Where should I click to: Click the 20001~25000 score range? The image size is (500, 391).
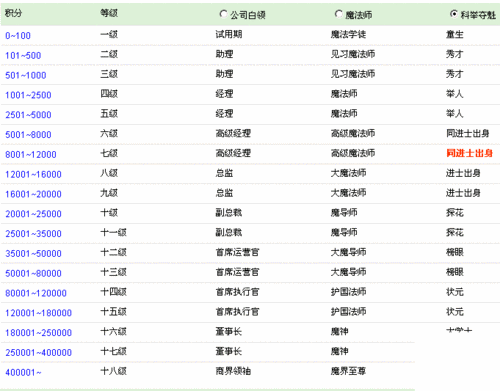click(33, 214)
